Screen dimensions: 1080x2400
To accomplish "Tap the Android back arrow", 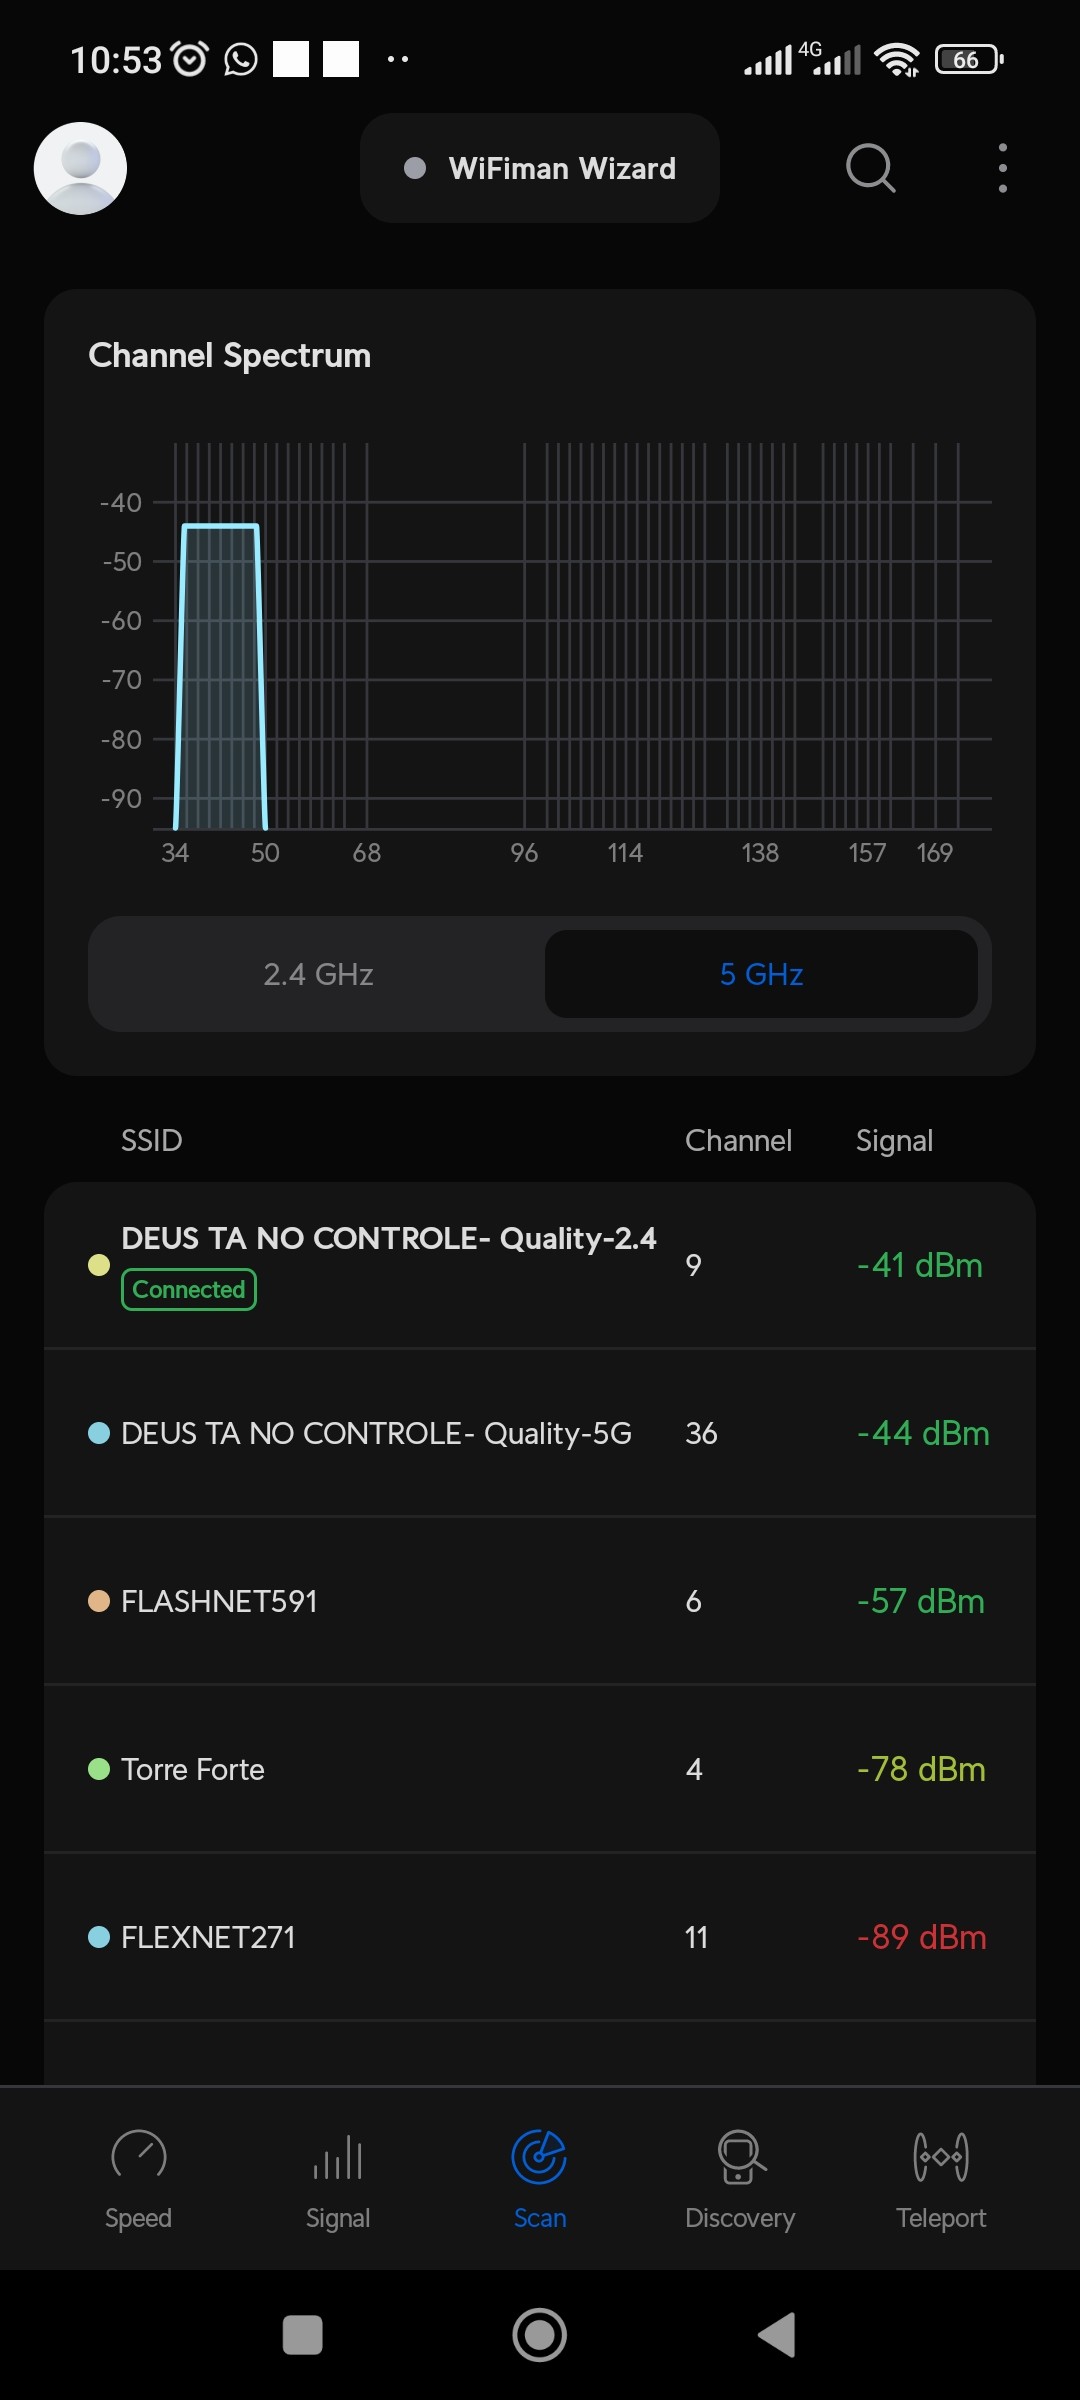I will 777,2335.
